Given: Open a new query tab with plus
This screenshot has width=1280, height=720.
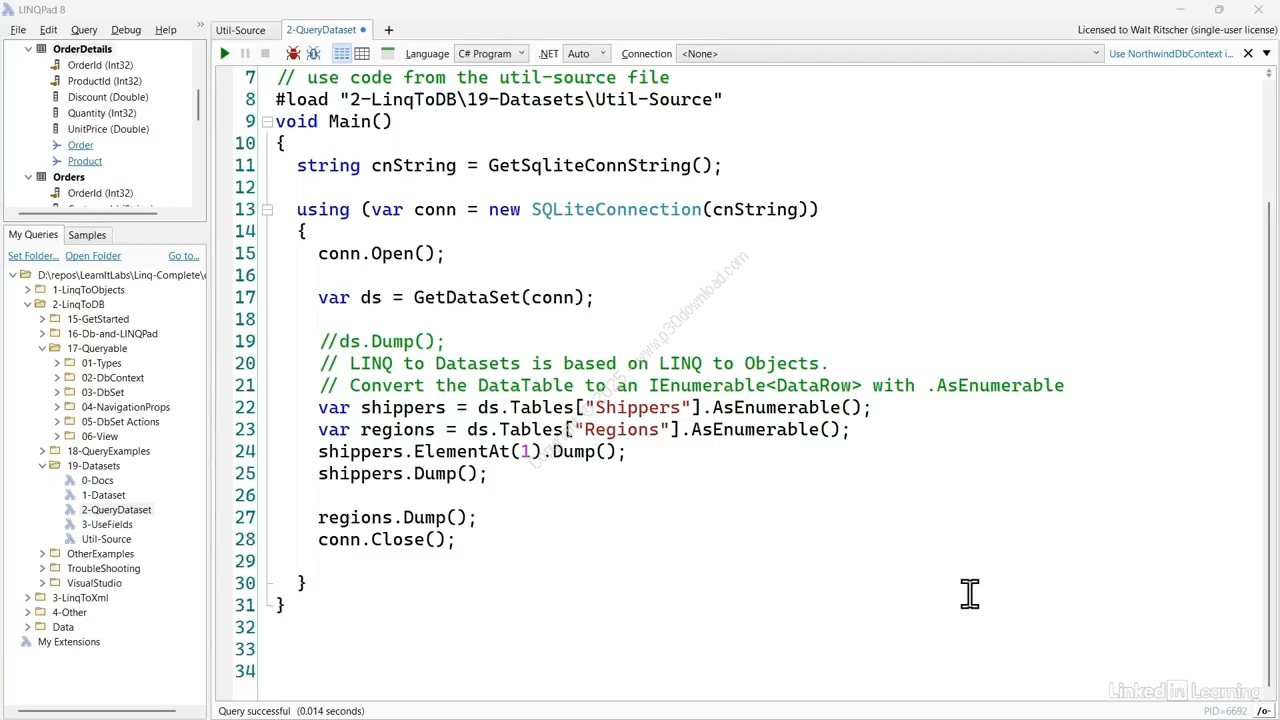Looking at the screenshot, I should 389,30.
